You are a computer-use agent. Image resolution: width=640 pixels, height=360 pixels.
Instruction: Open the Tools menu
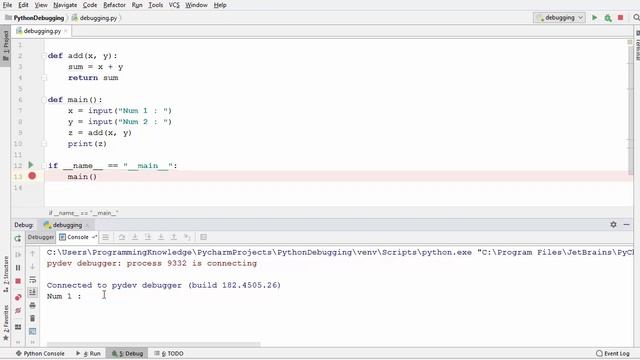(156, 5)
